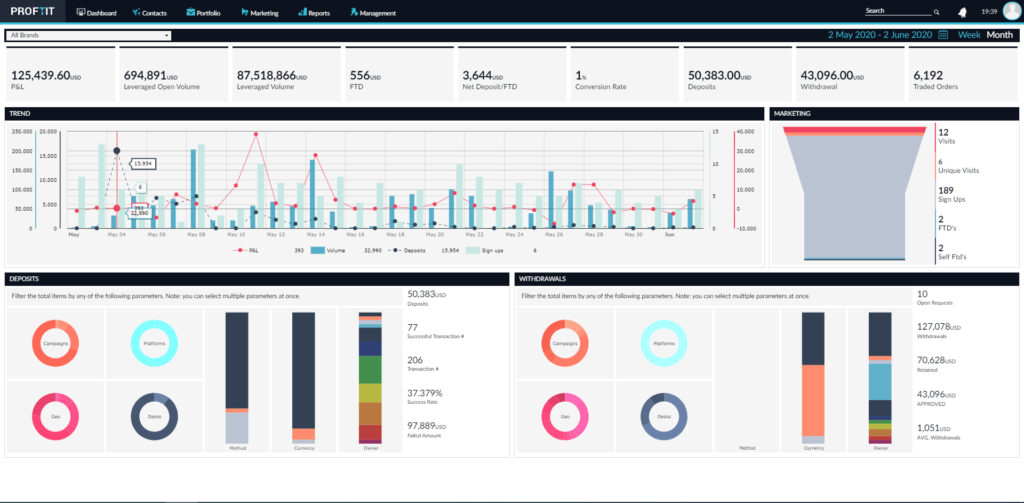Click the 189 Sign Ups value
Image resolution: width=1024 pixels, height=503 pixels.
[946, 190]
